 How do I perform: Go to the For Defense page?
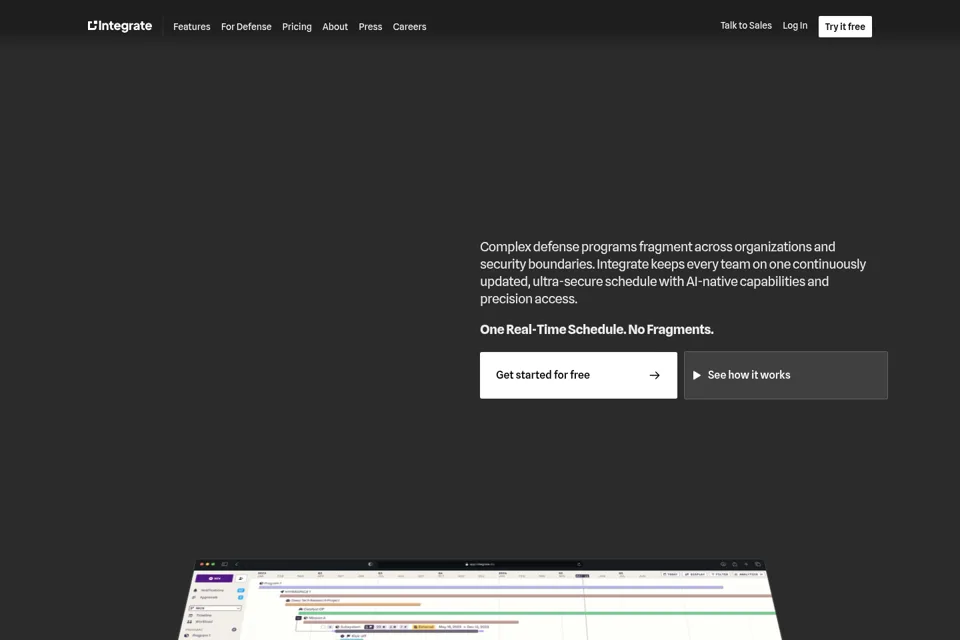click(246, 26)
